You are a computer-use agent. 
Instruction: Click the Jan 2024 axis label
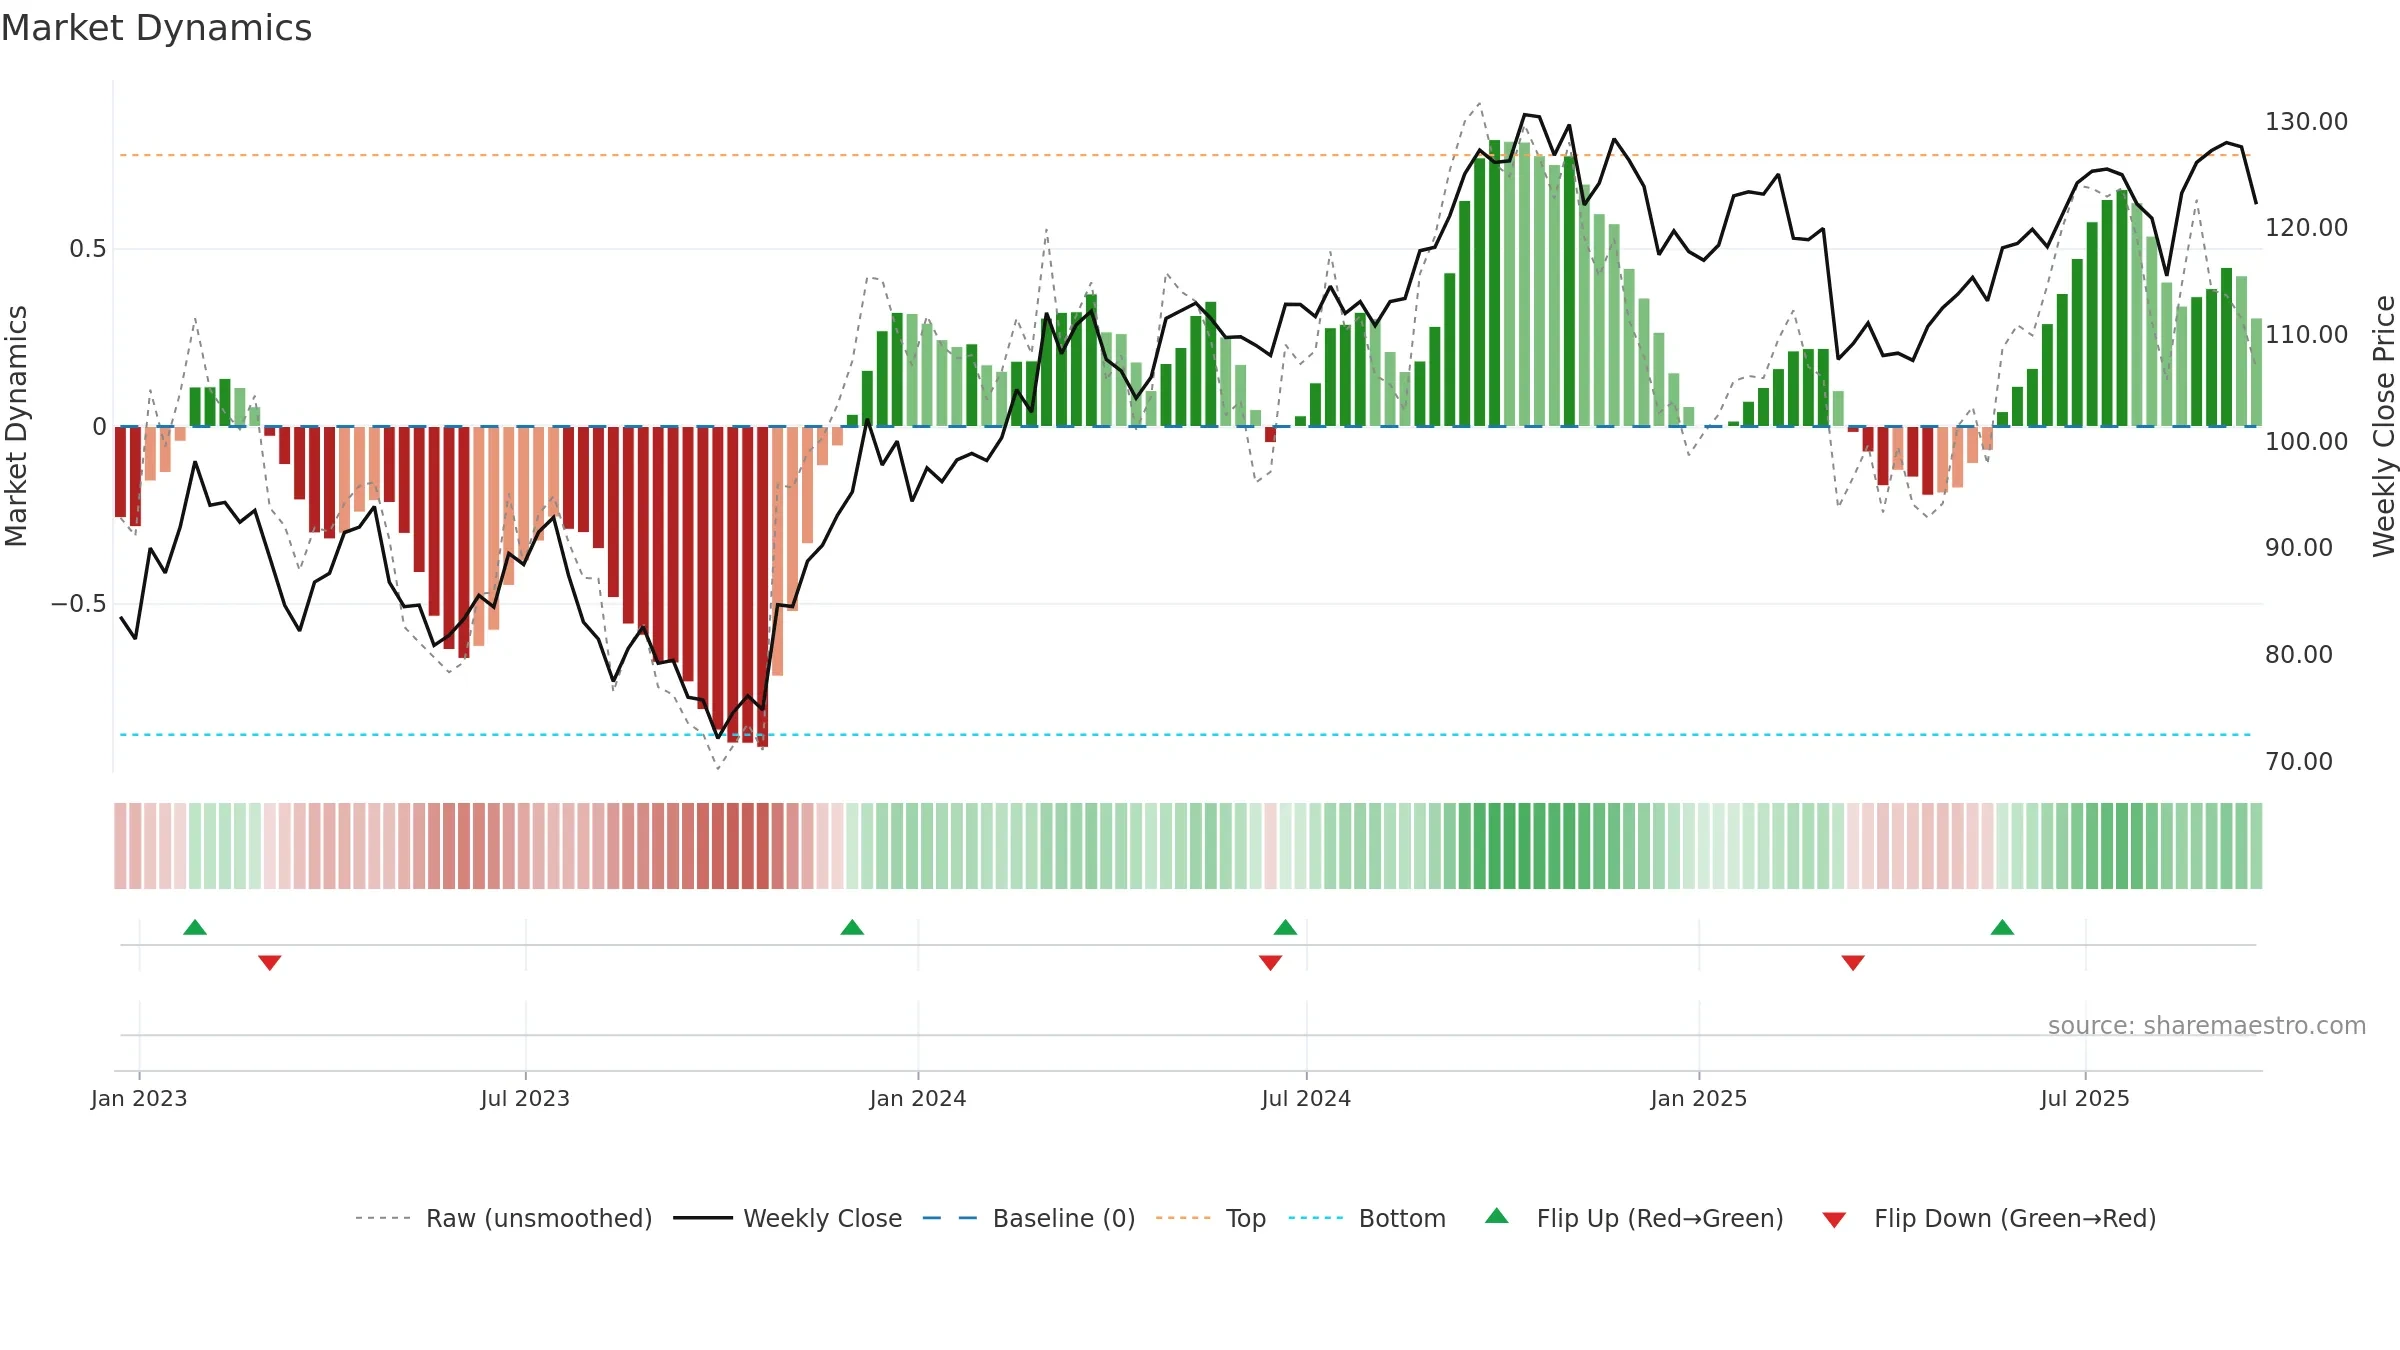[x=918, y=1098]
